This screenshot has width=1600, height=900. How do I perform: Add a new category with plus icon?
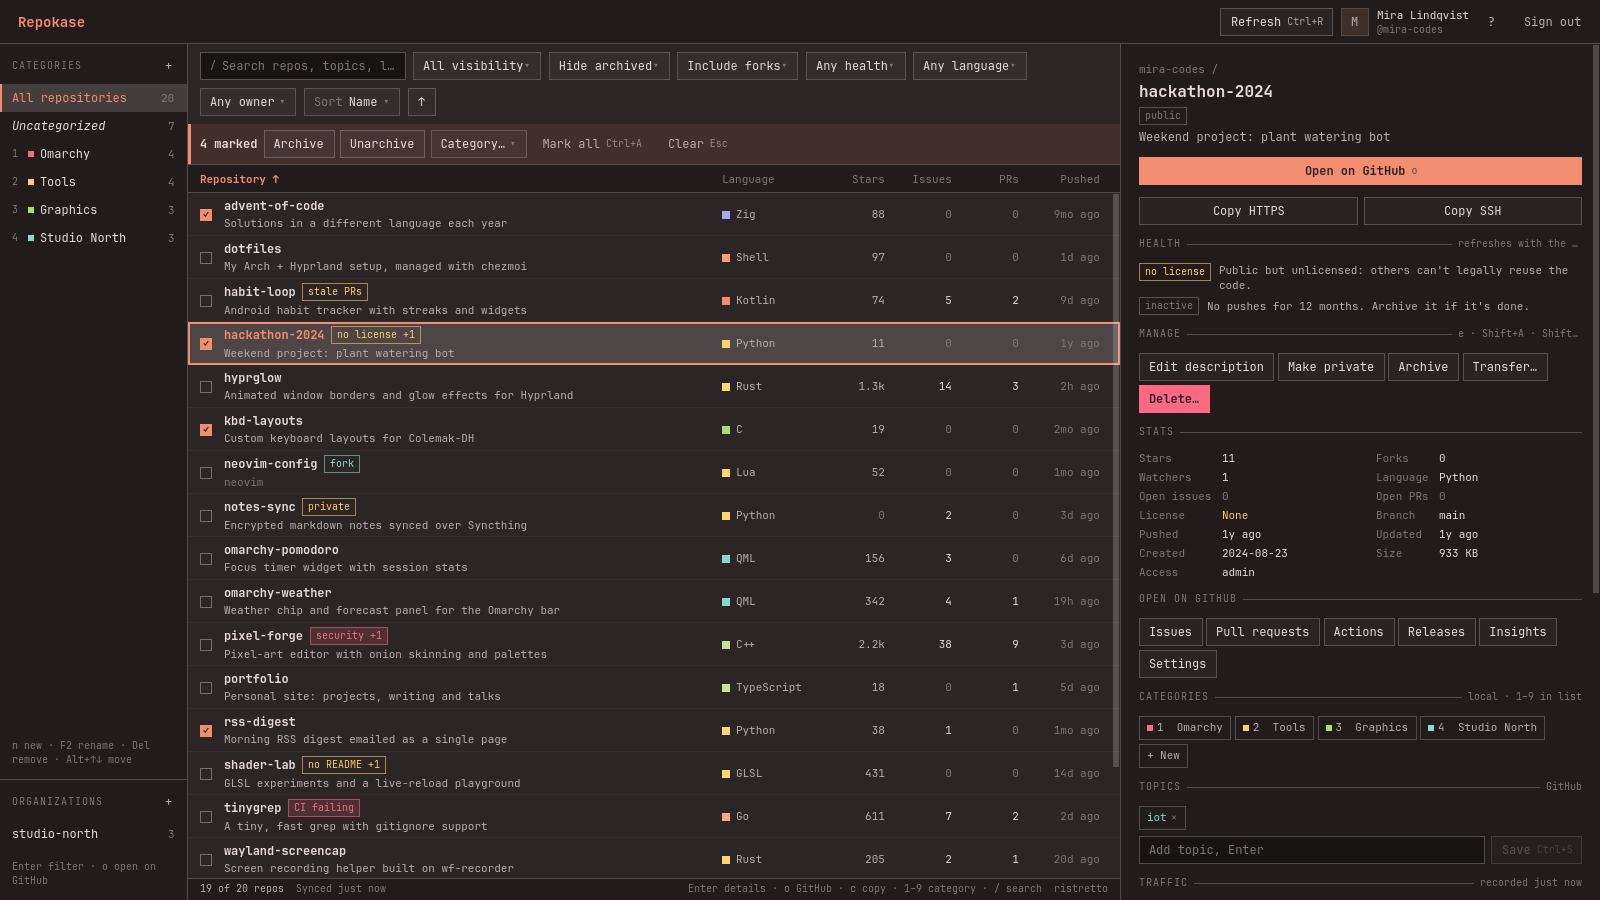click(x=168, y=66)
